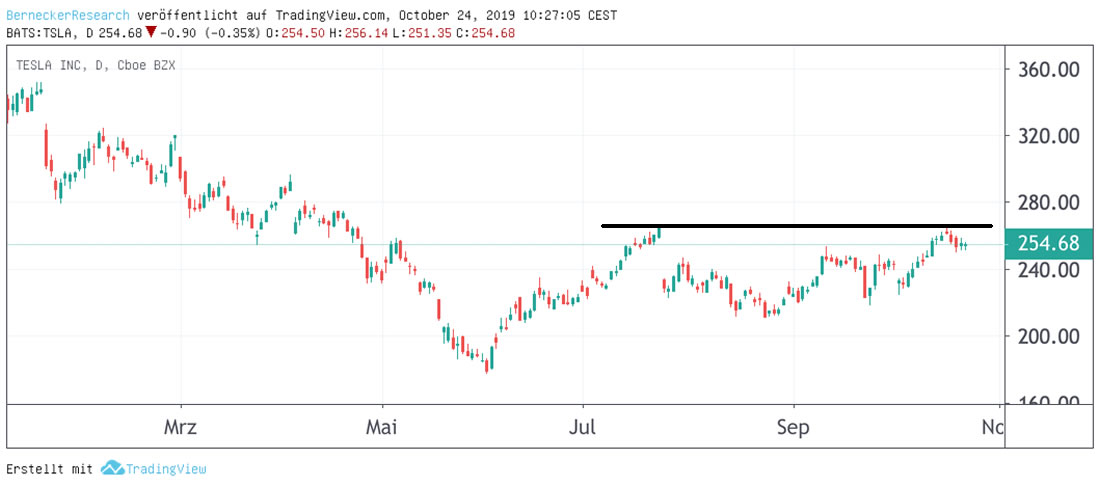
Task: Click the TradingView wordmark at bottom
Action: [166, 468]
